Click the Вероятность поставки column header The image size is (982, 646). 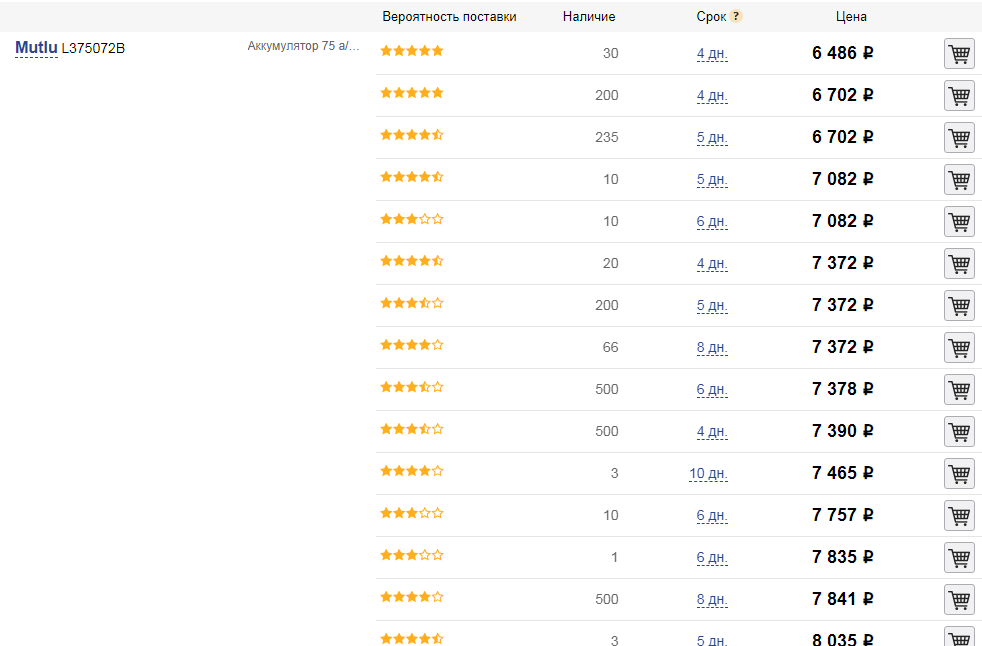[449, 16]
